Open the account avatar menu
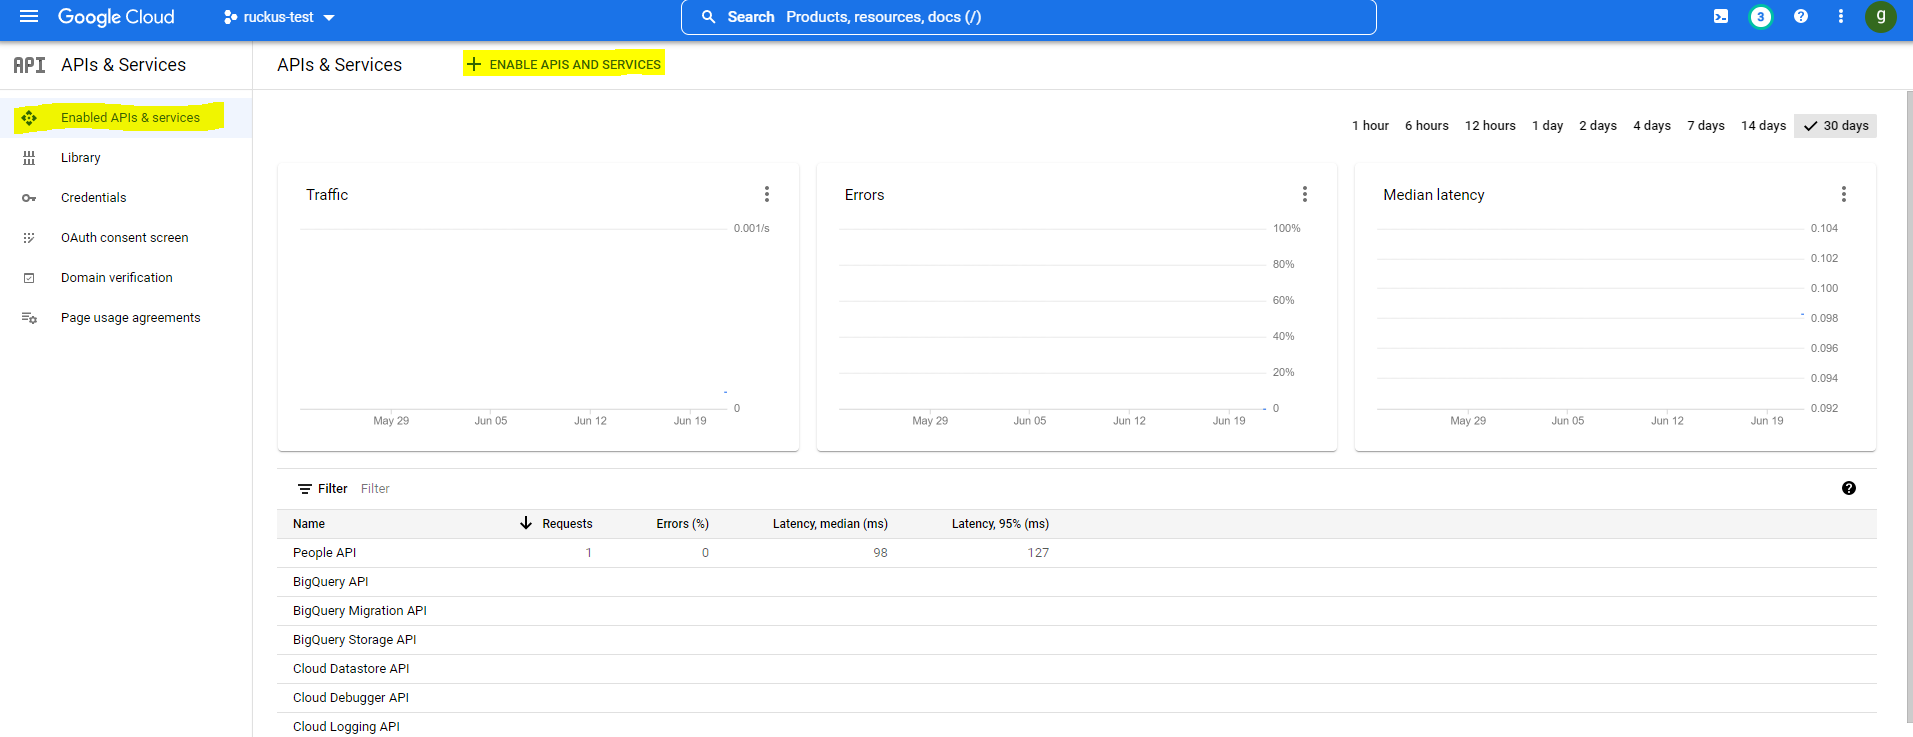The width and height of the screenshot is (1913, 737). click(x=1881, y=17)
